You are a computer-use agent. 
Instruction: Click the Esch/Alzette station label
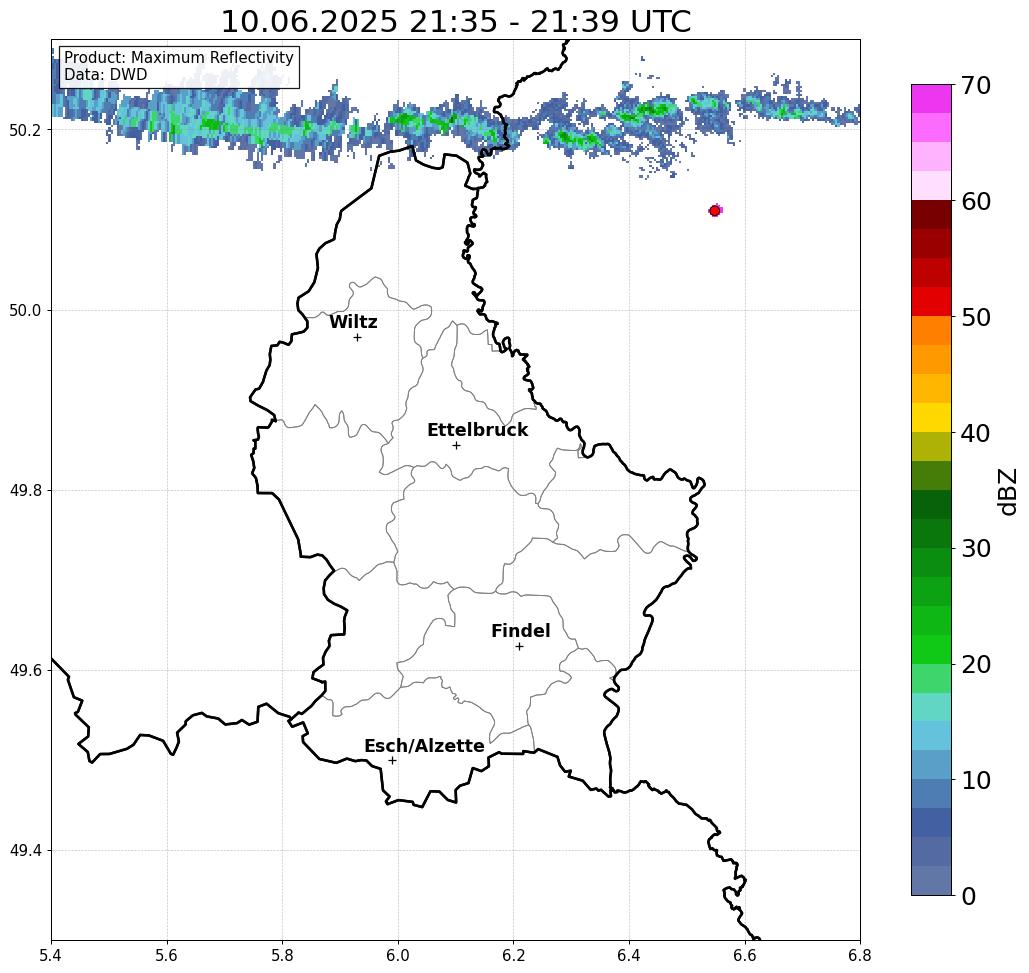[424, 746]
